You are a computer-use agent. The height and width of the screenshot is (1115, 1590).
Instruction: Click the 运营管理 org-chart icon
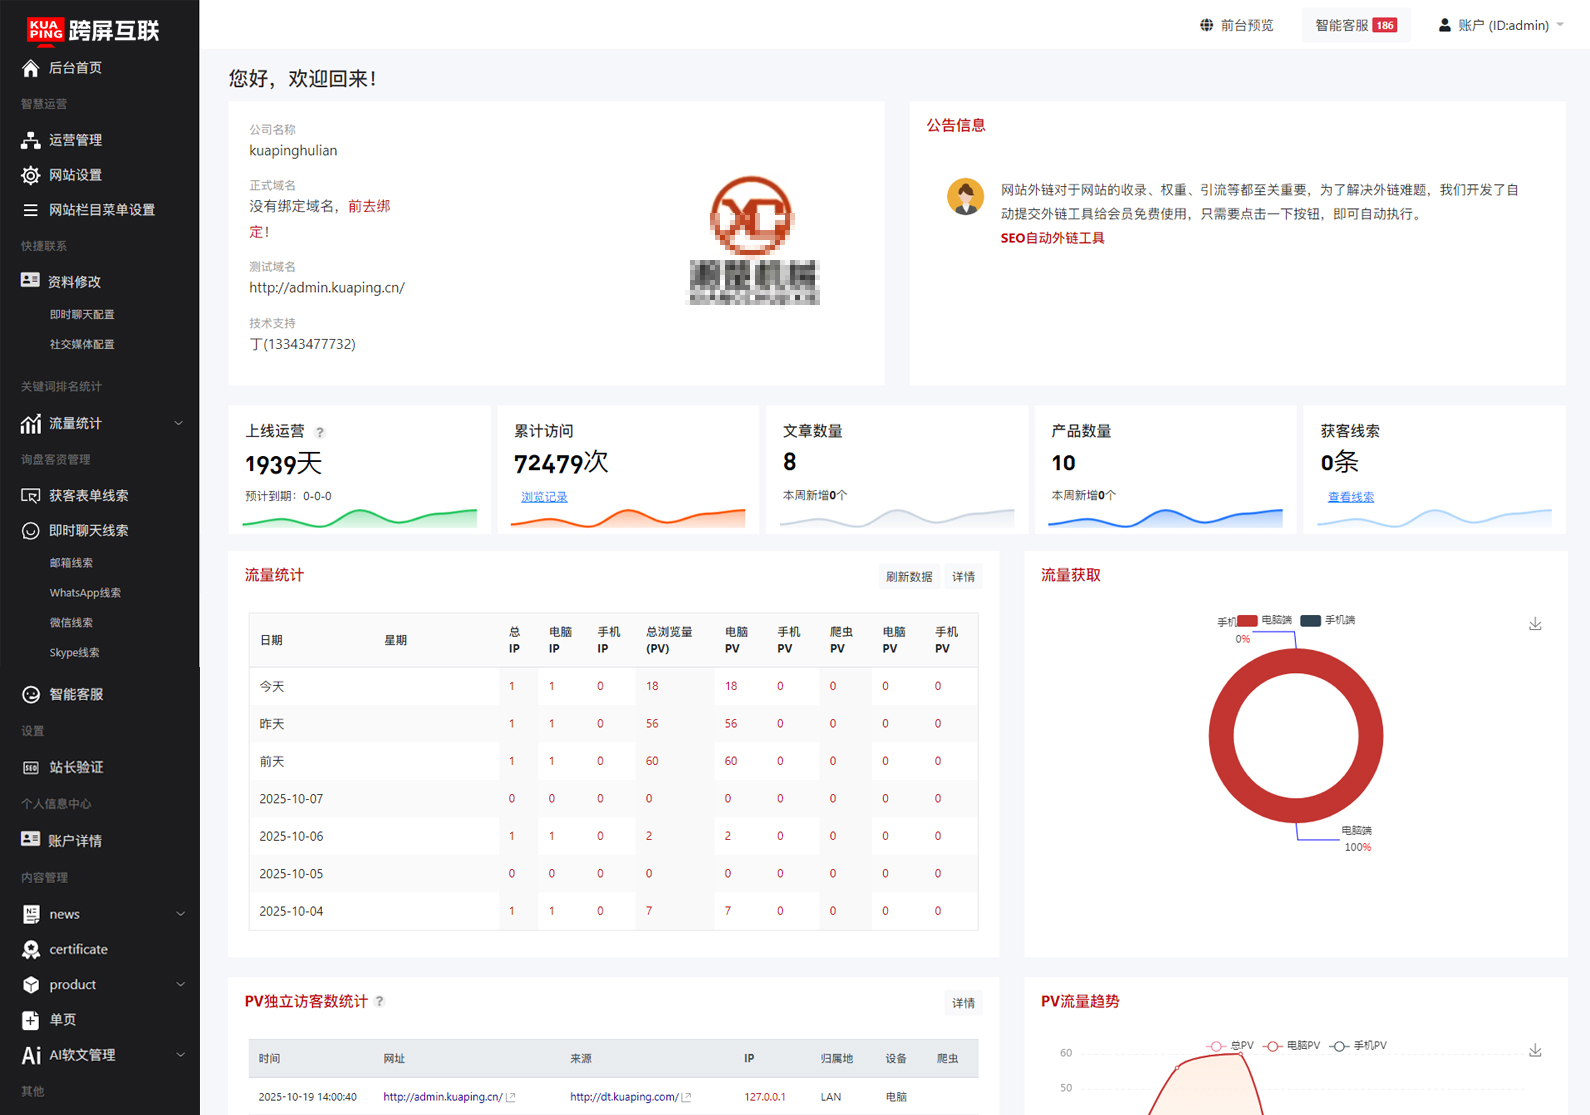click(30, 140)
